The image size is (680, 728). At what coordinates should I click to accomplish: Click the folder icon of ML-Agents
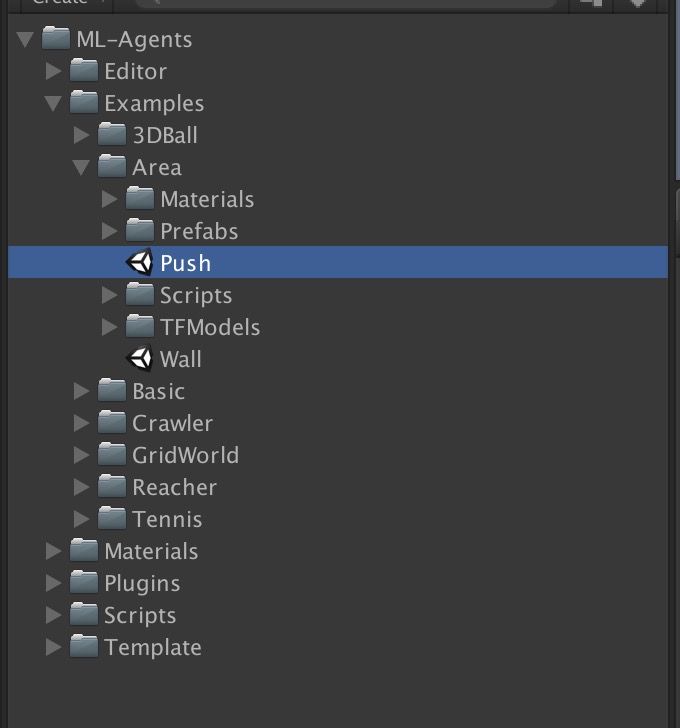tap(56, 38)
